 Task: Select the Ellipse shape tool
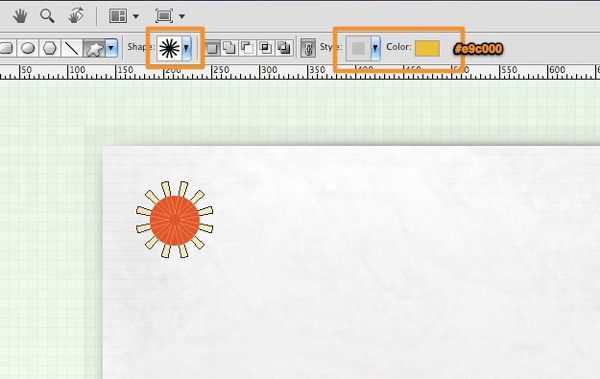[x=28, y=48]
